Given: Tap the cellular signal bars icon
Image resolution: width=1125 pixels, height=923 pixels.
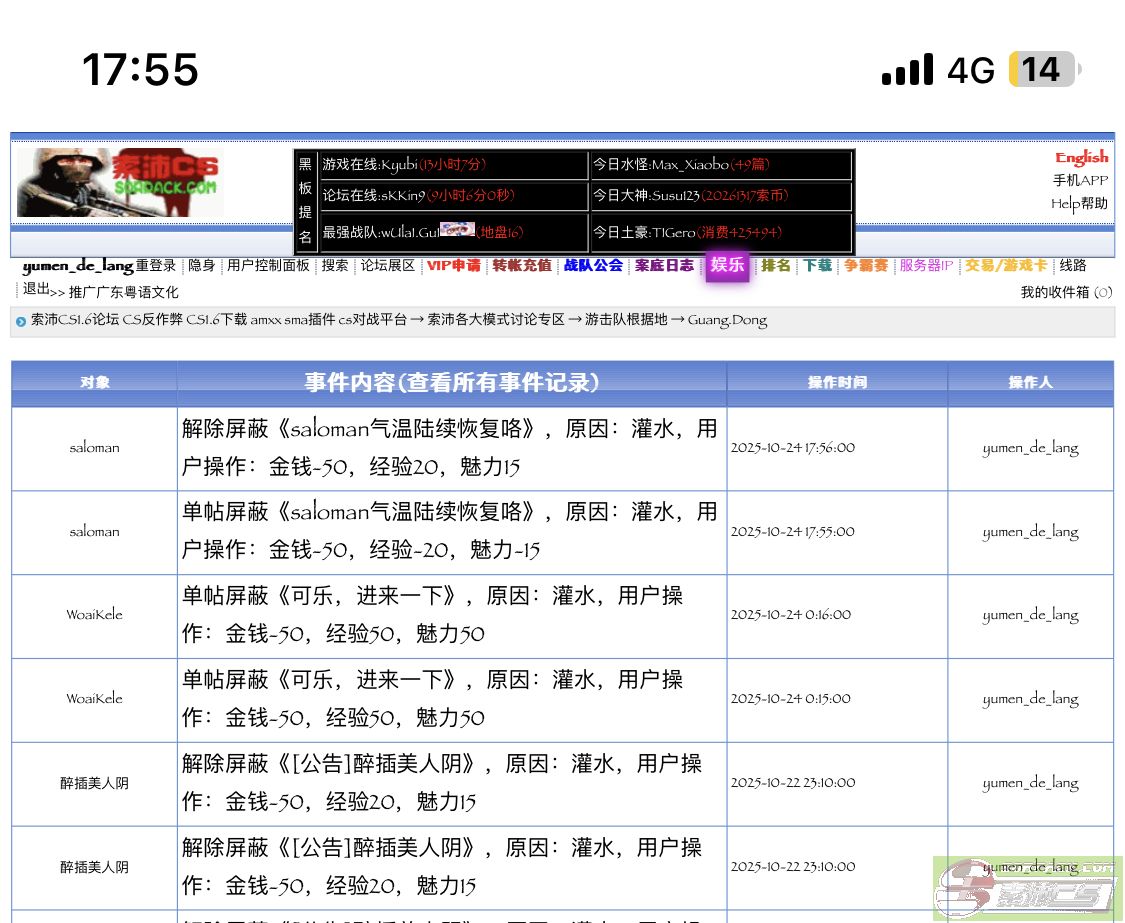Looking at the screenshot, I should point(907,70).
